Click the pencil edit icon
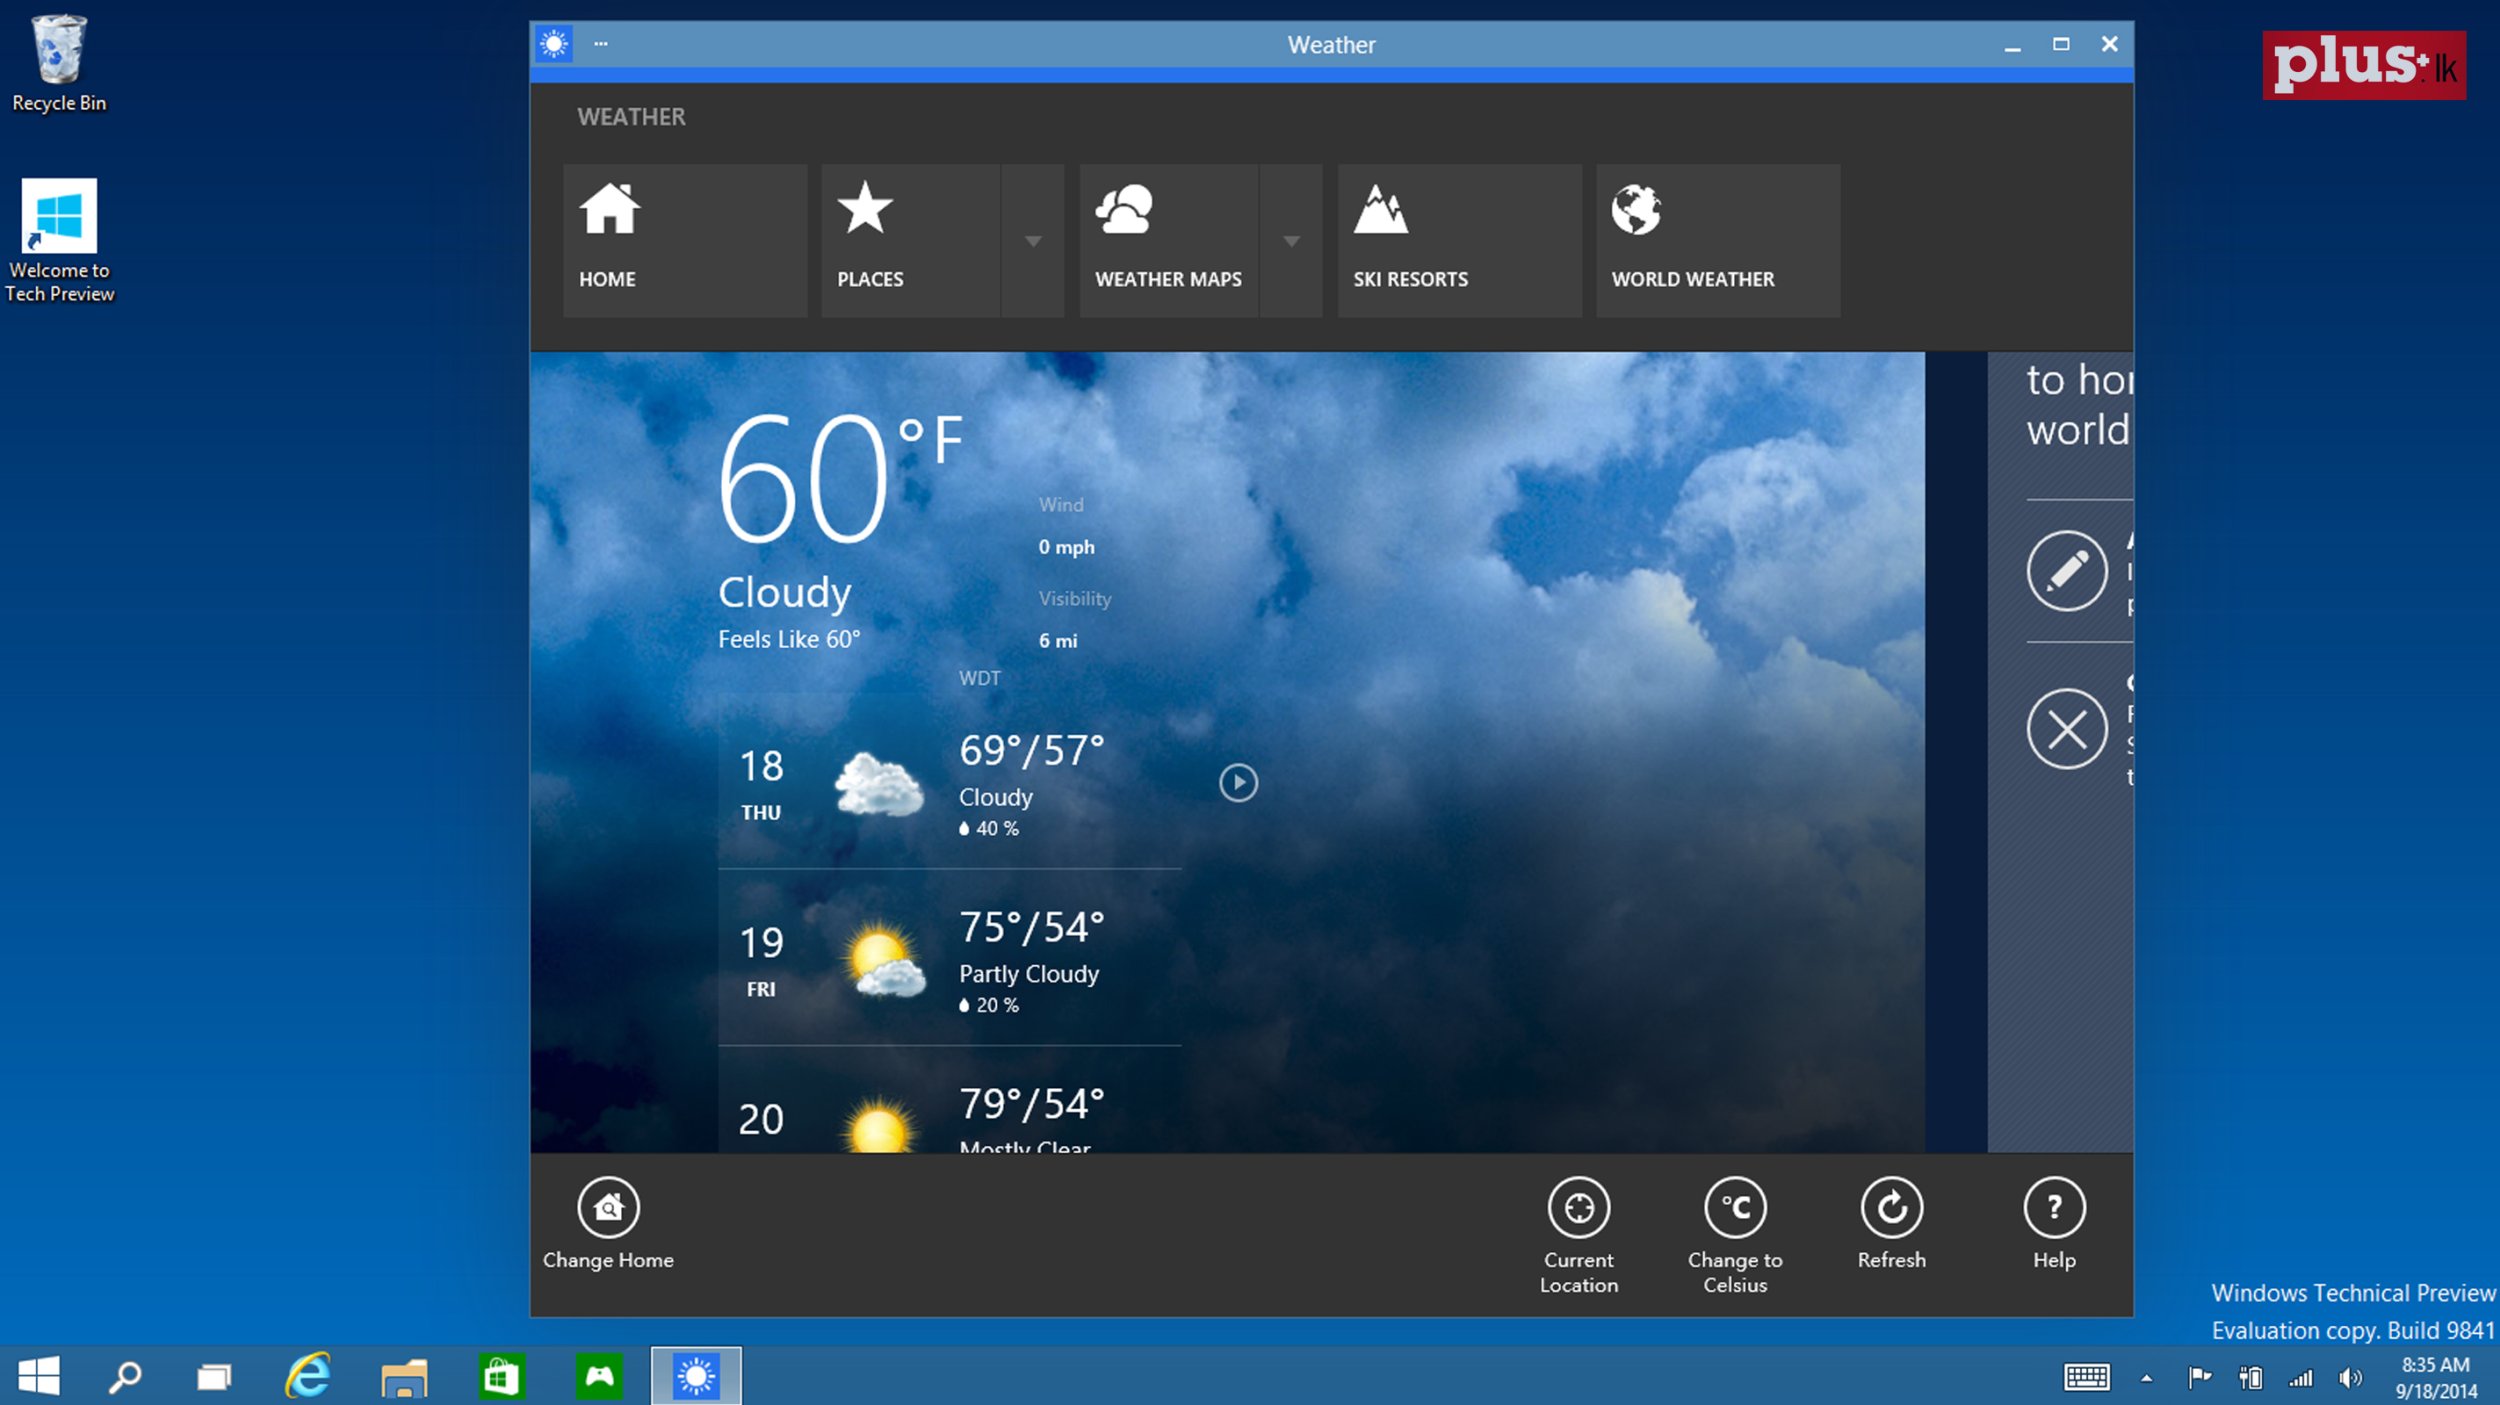Screen dimensions: 2500x1405 pos(2066,572)
